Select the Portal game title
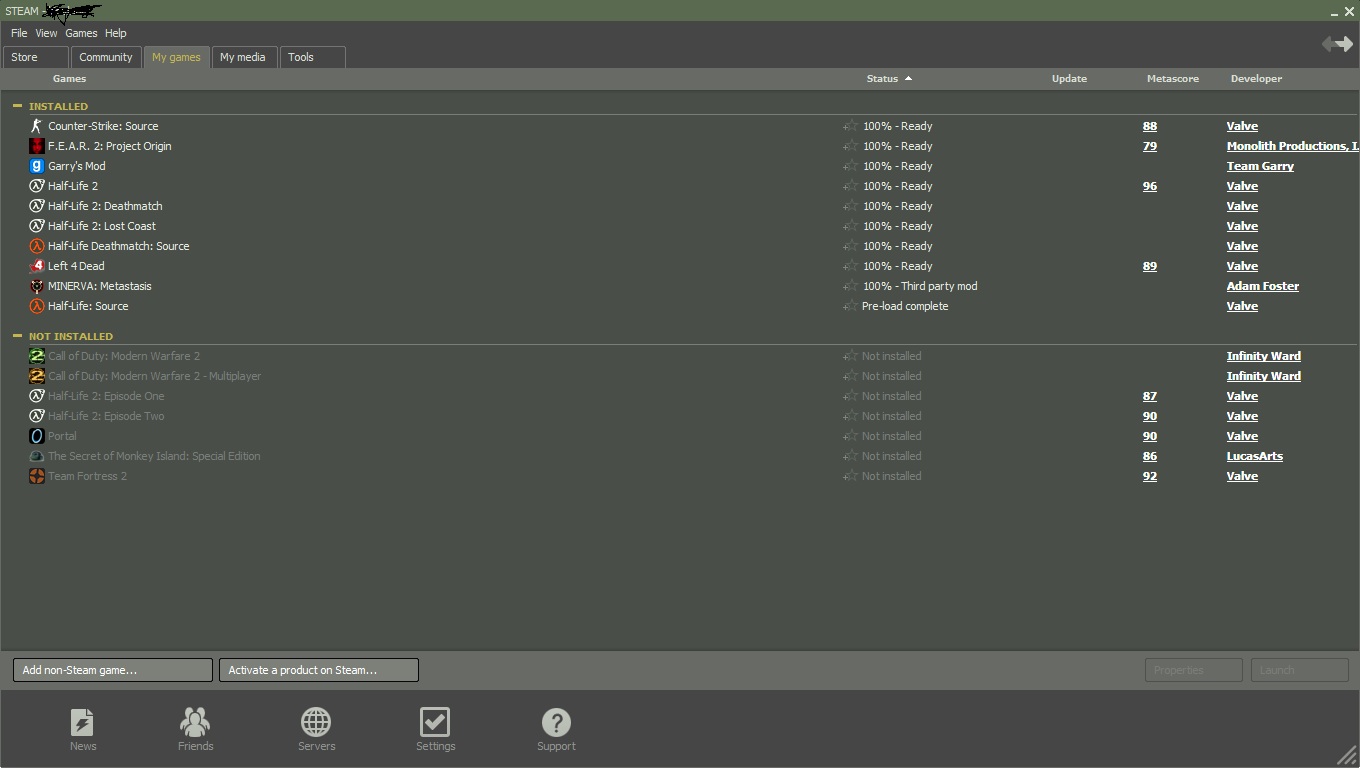This screenshot has height=768, width=1360. tap(62, 436)
